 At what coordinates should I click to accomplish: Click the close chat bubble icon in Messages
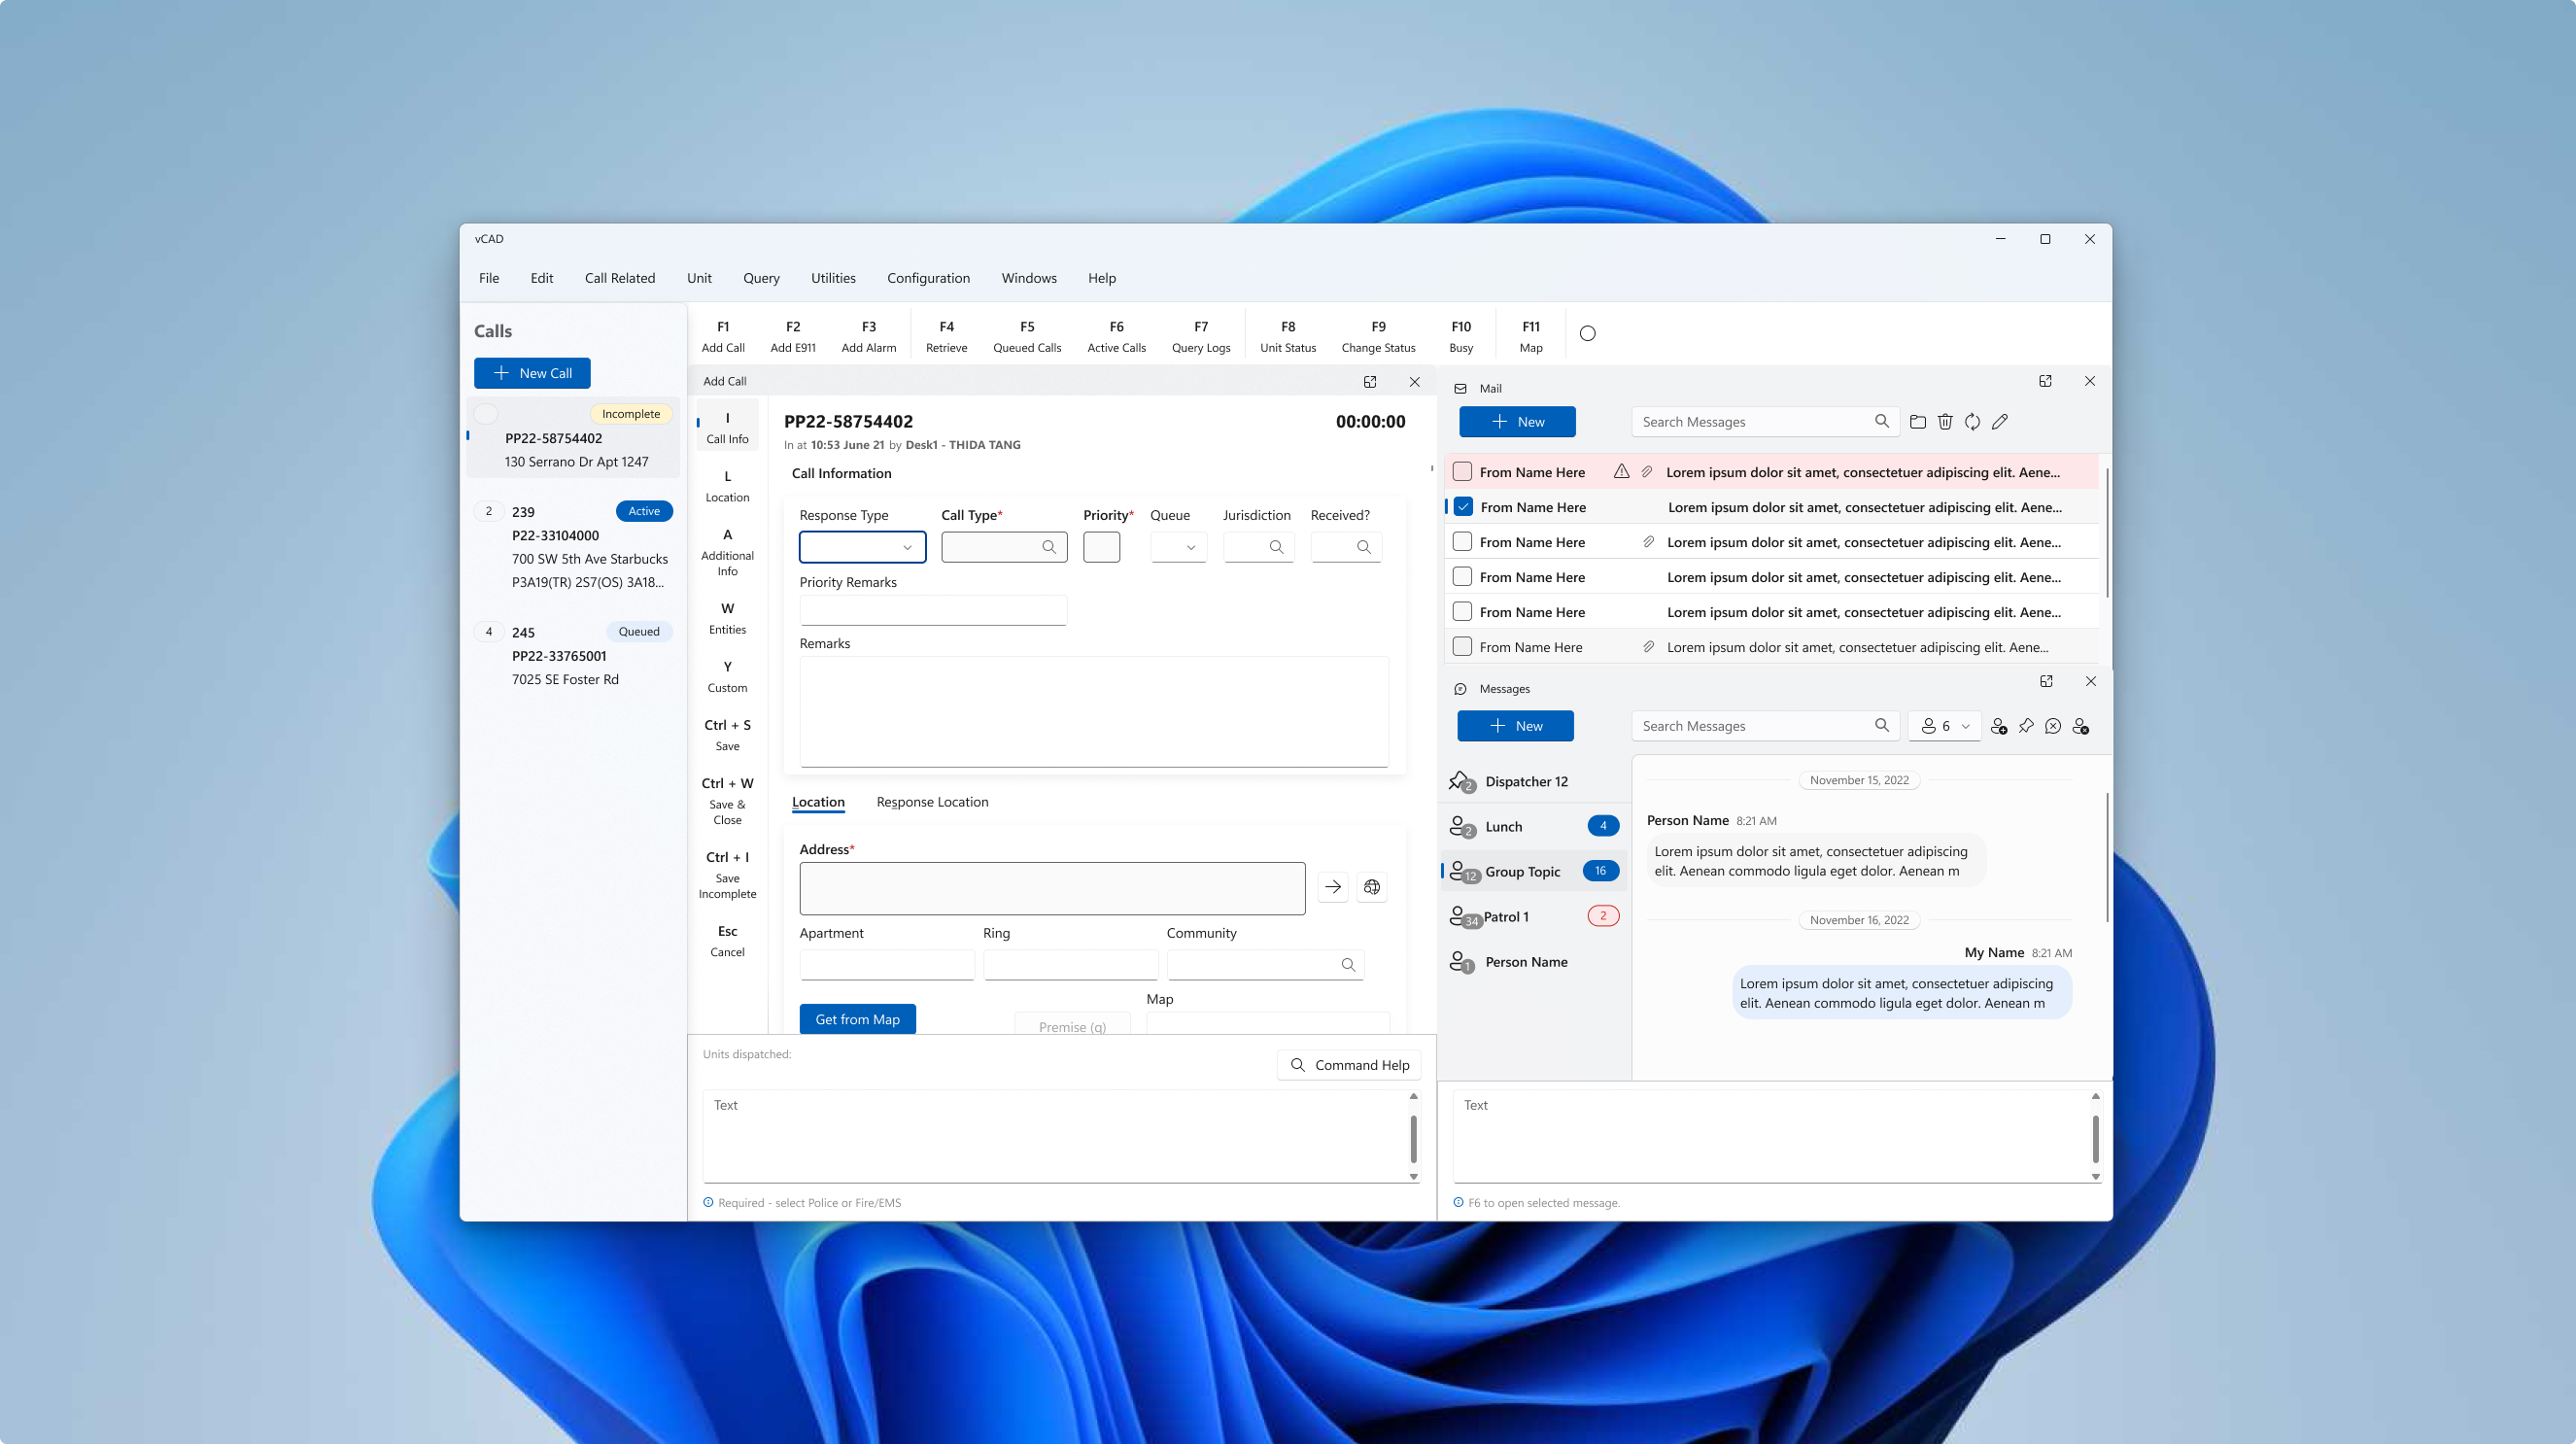(2053, 726)
